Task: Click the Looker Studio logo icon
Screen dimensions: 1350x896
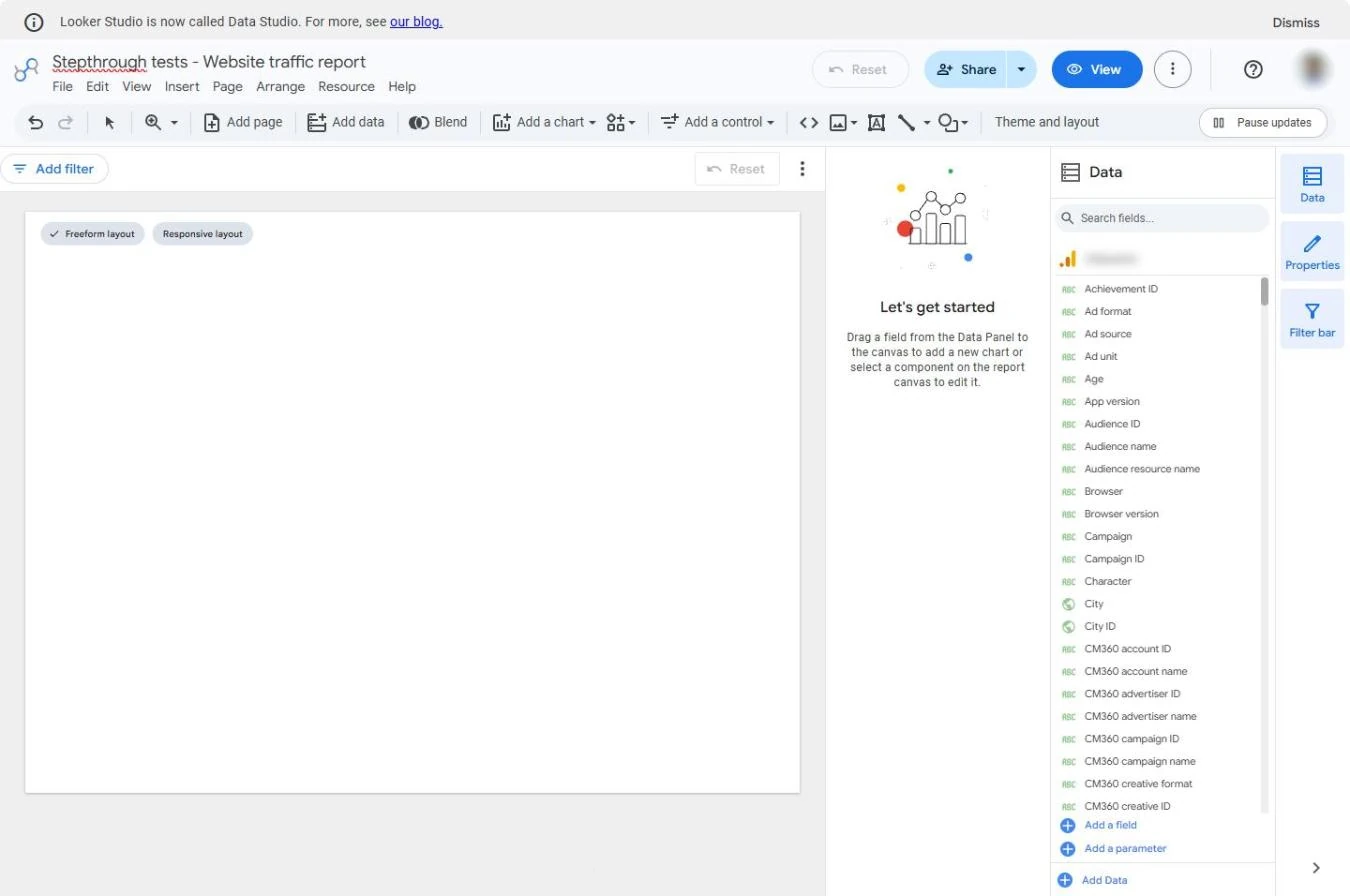Action: tap(26, 69)
